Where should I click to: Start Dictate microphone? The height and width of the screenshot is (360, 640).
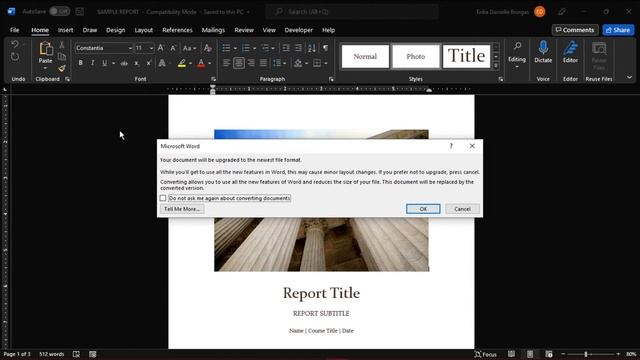543,52
